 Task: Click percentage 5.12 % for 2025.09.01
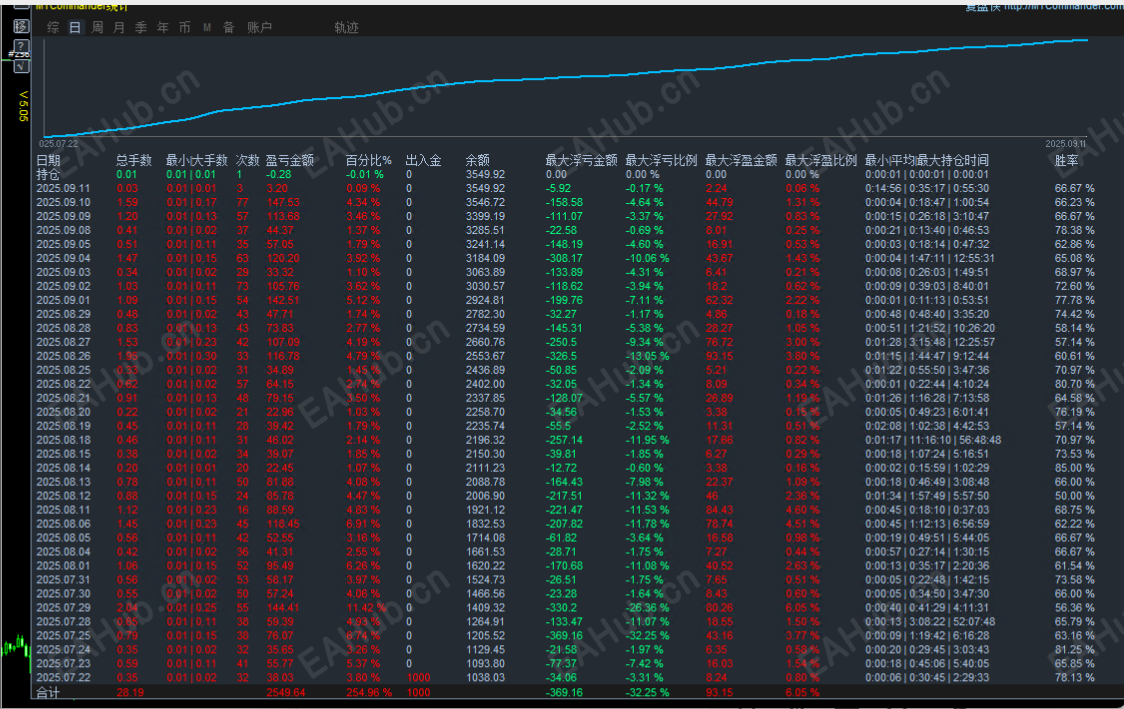363,300
